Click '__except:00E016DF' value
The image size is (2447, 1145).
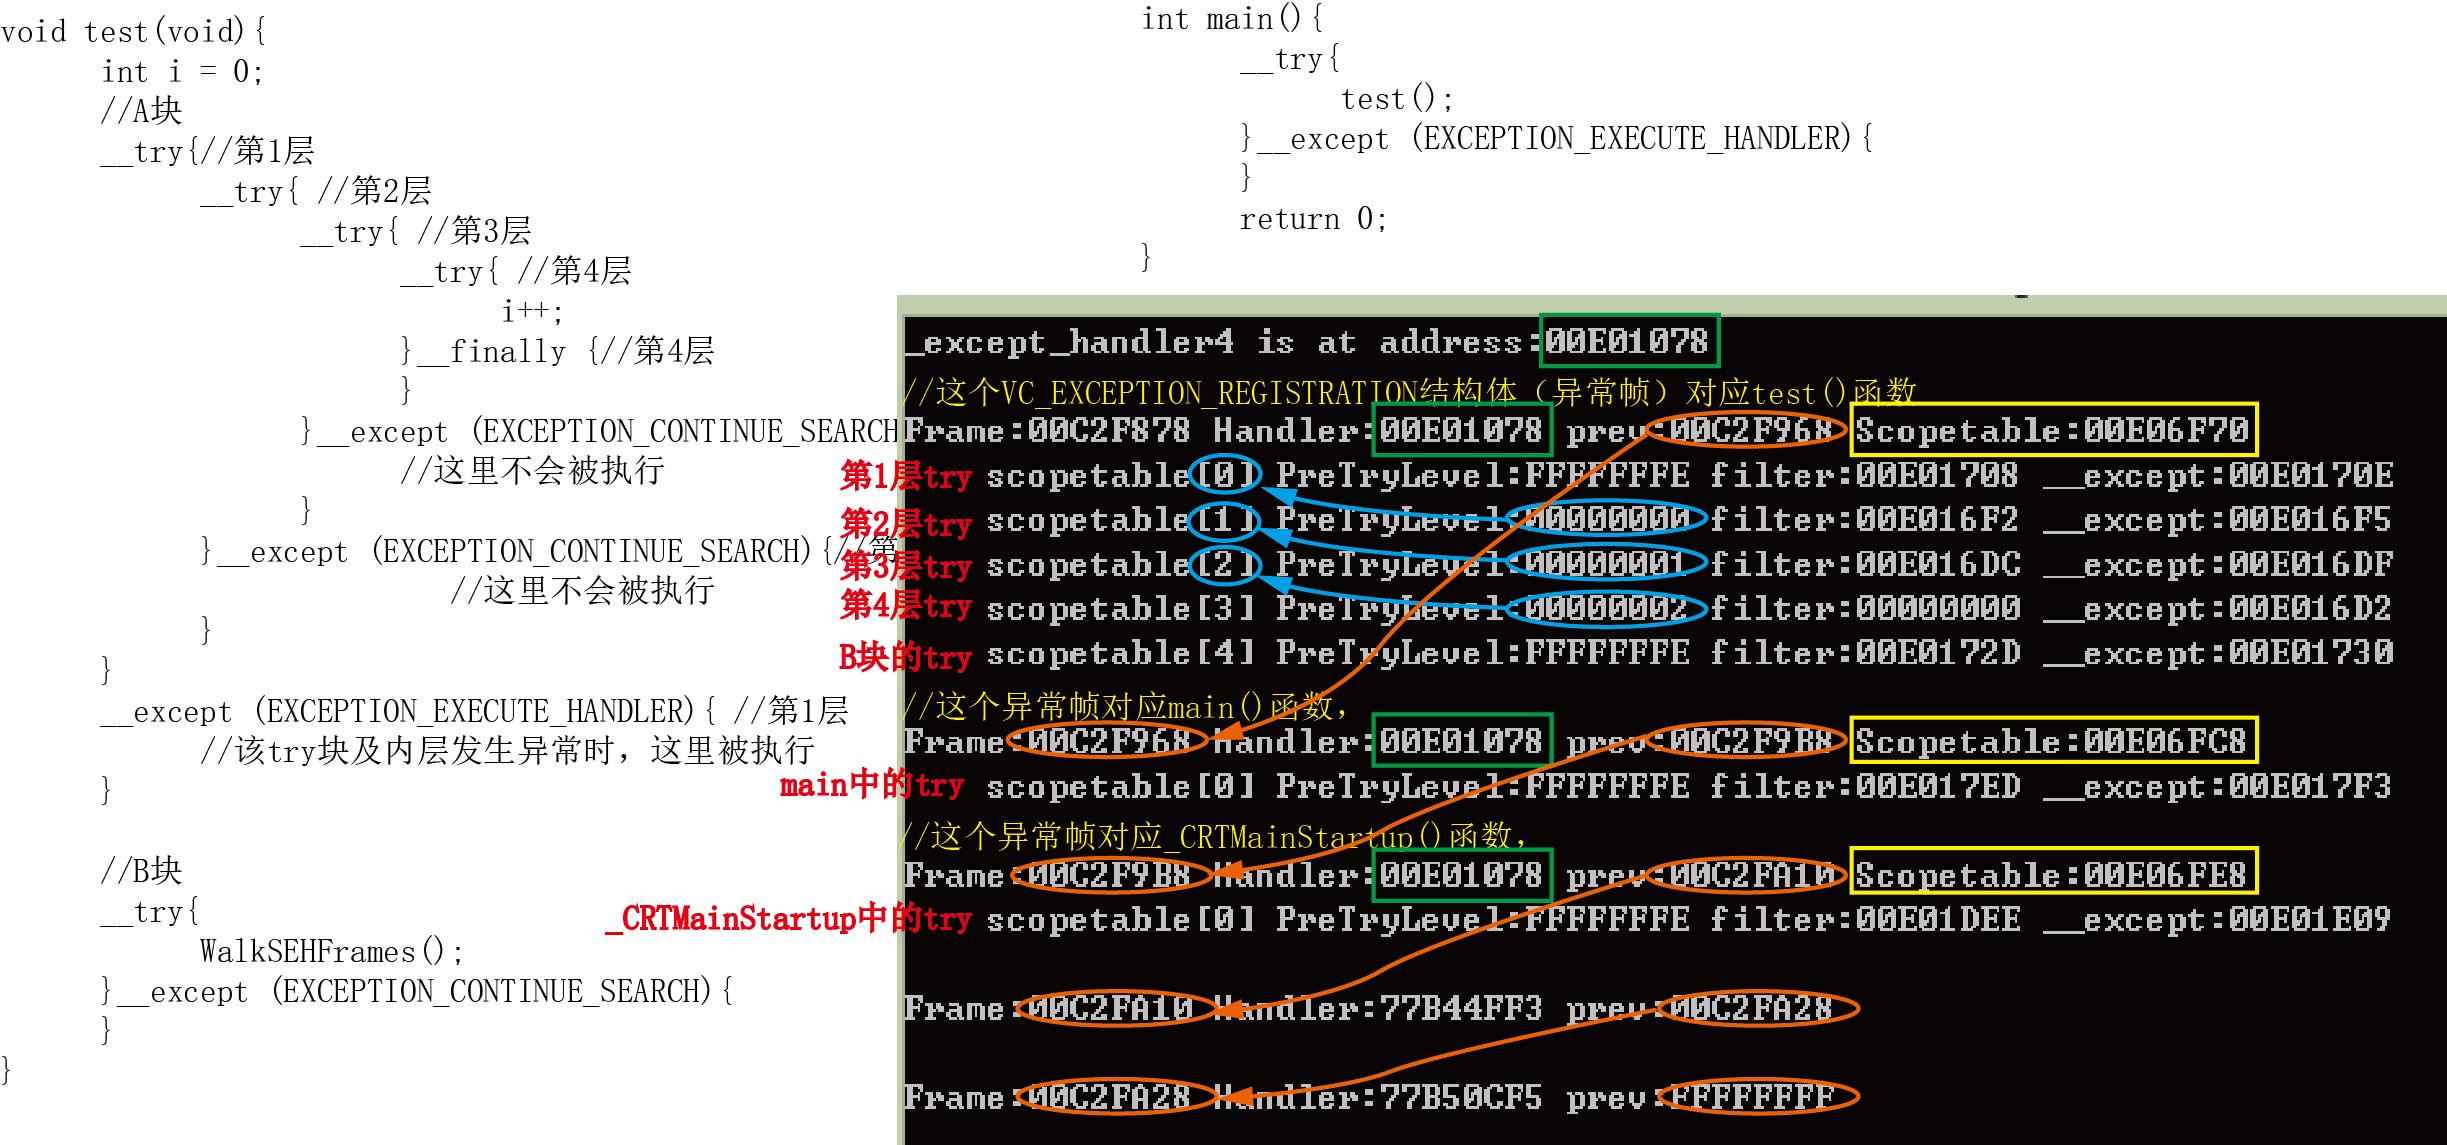[2219, 564]
